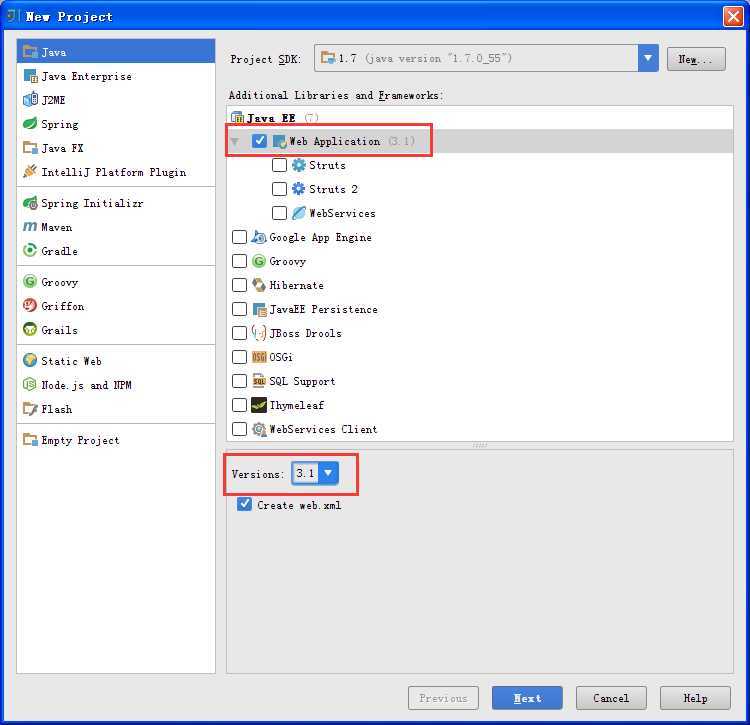
Task: Click the Struts 2 gear icon
Action: coord(298,189)
